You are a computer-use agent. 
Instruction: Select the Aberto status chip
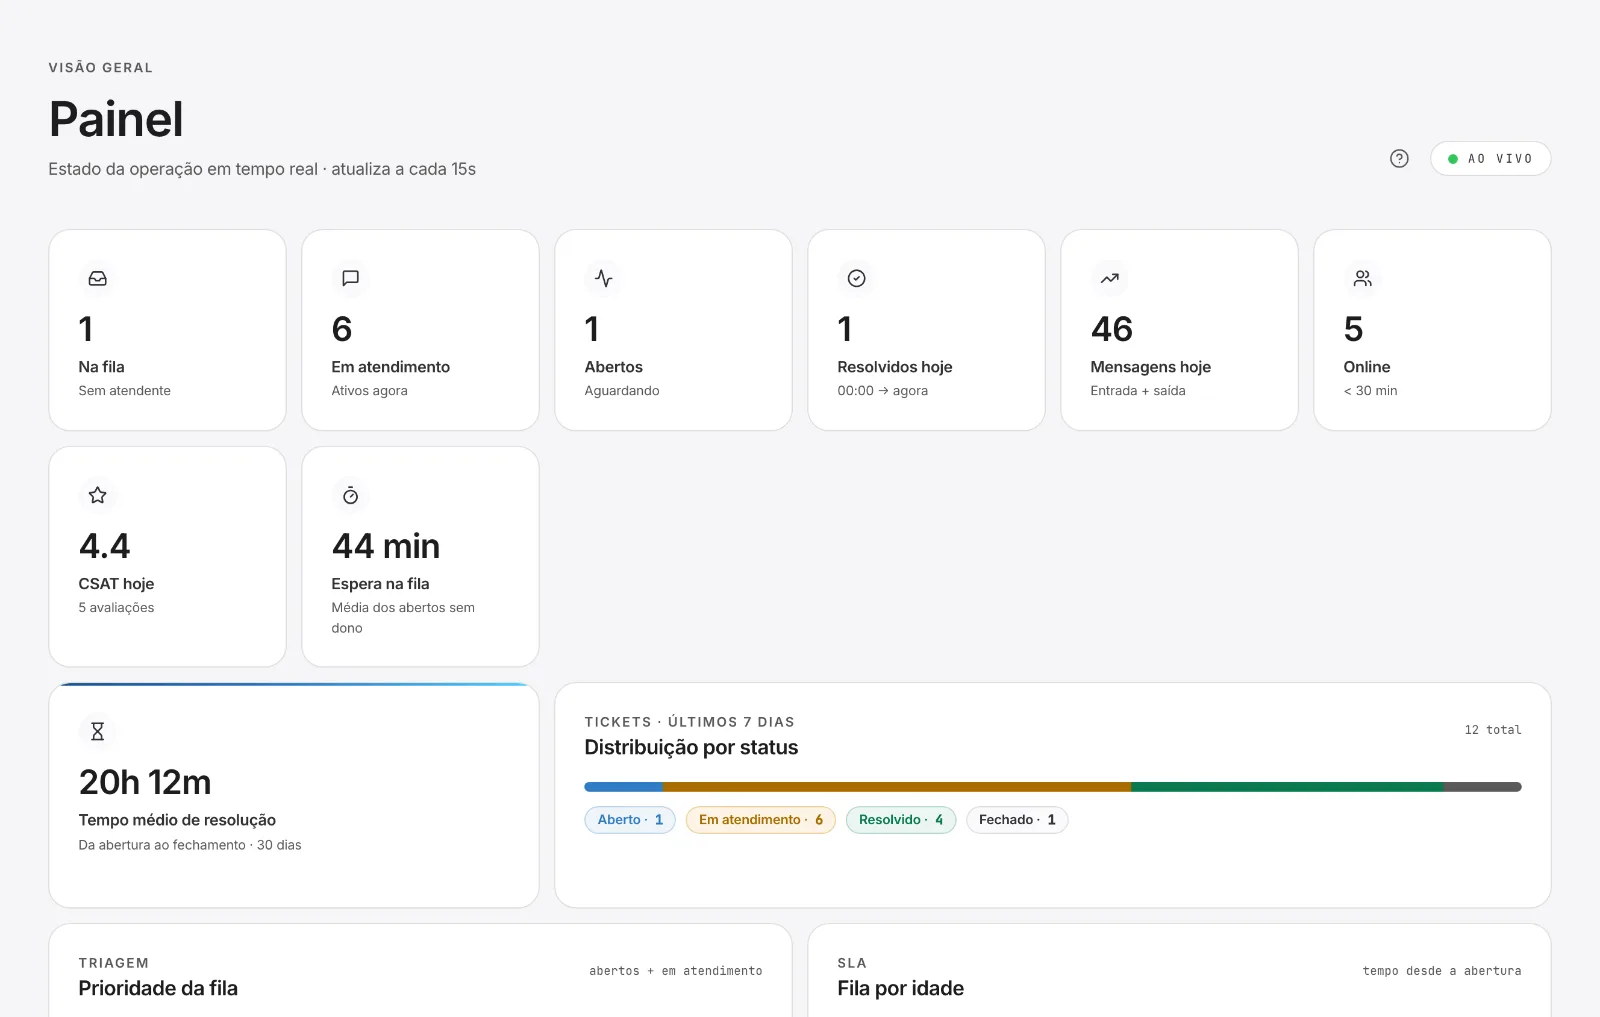pyautogui.click(x=630, y=820)
